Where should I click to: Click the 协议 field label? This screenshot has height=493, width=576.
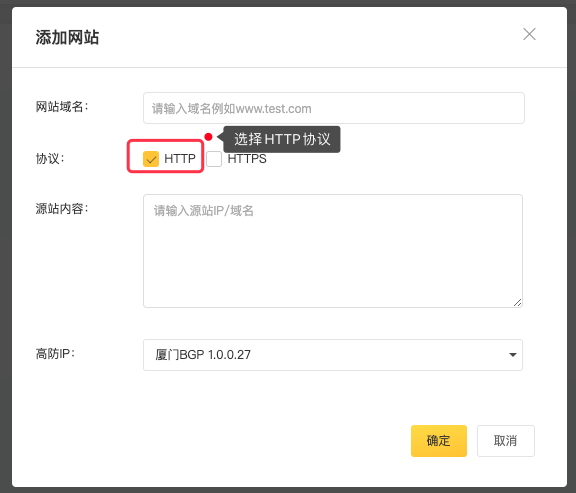click(50, 159)
